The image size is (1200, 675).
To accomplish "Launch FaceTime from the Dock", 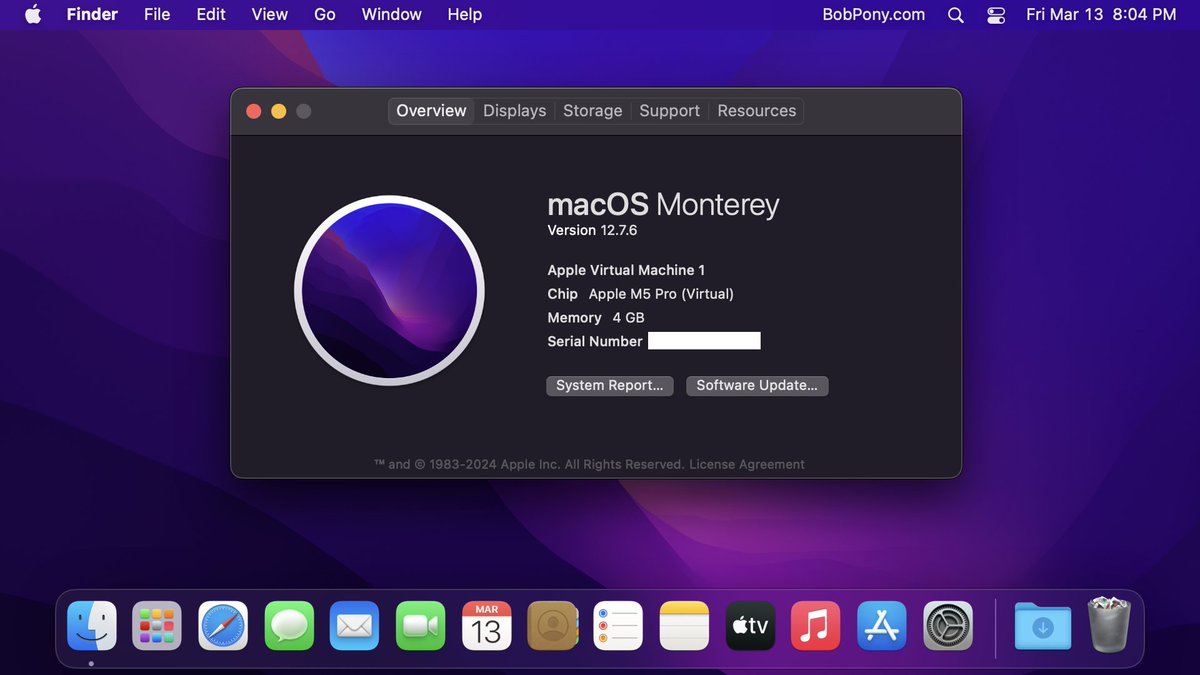I will pyautogui.click(x=421, y=626).
